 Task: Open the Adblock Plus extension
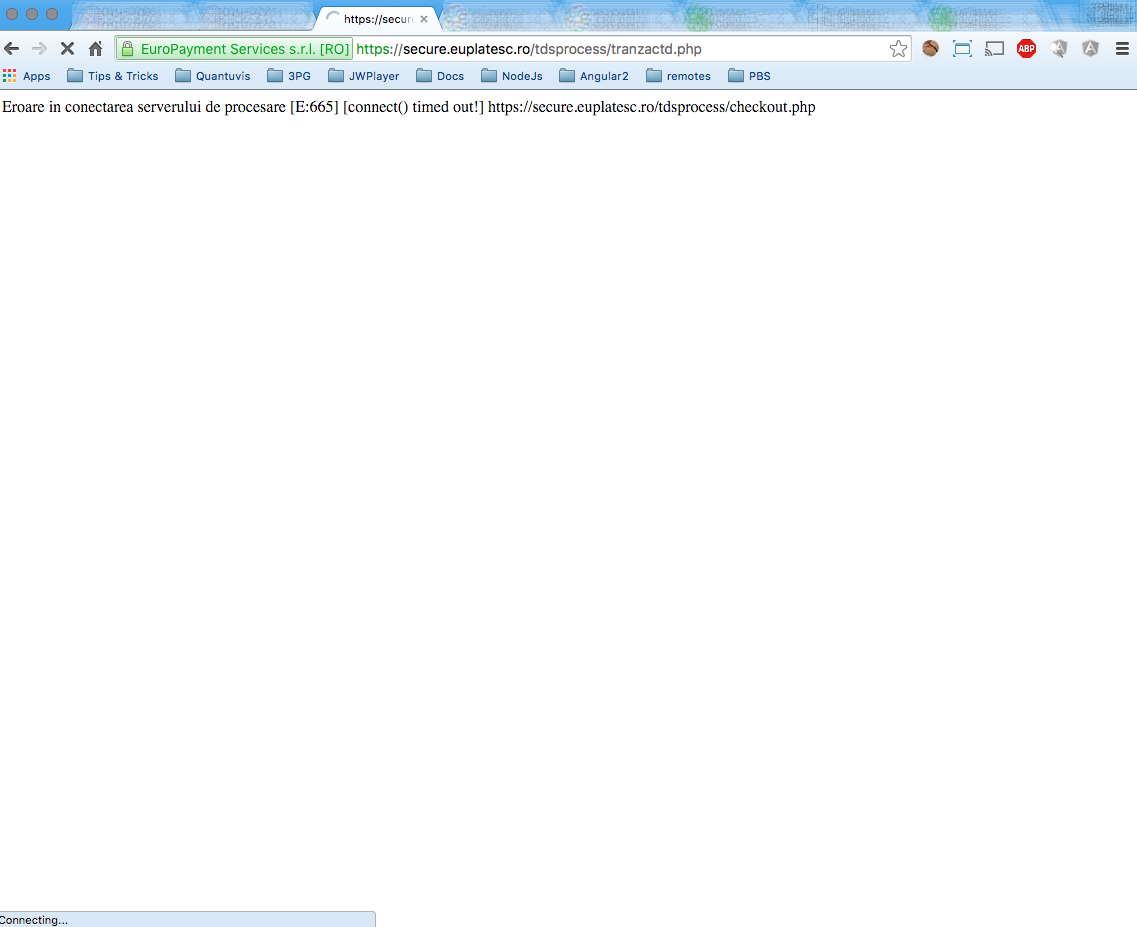1026,48
